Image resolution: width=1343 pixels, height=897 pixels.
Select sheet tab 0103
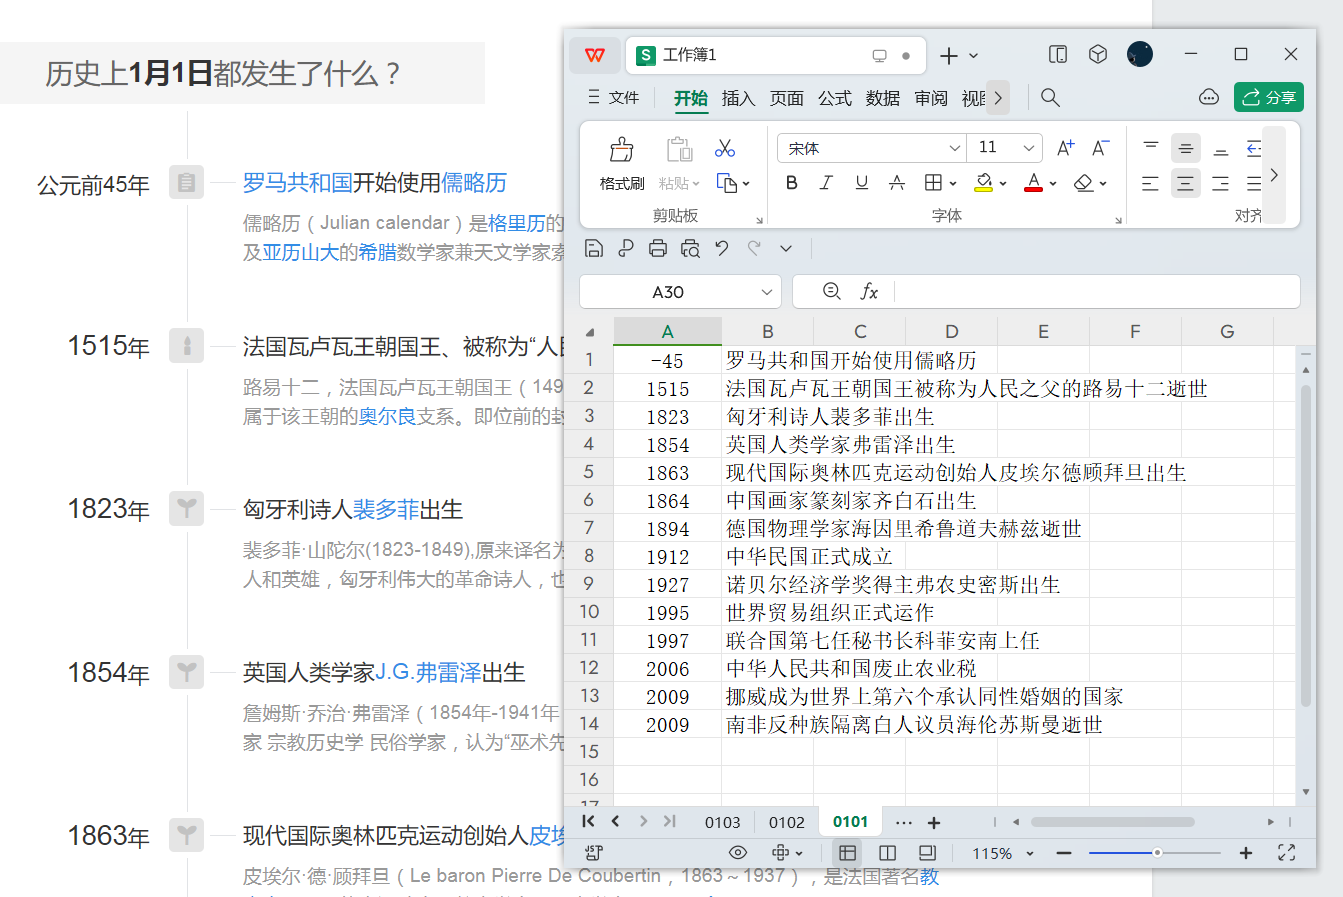723,822
